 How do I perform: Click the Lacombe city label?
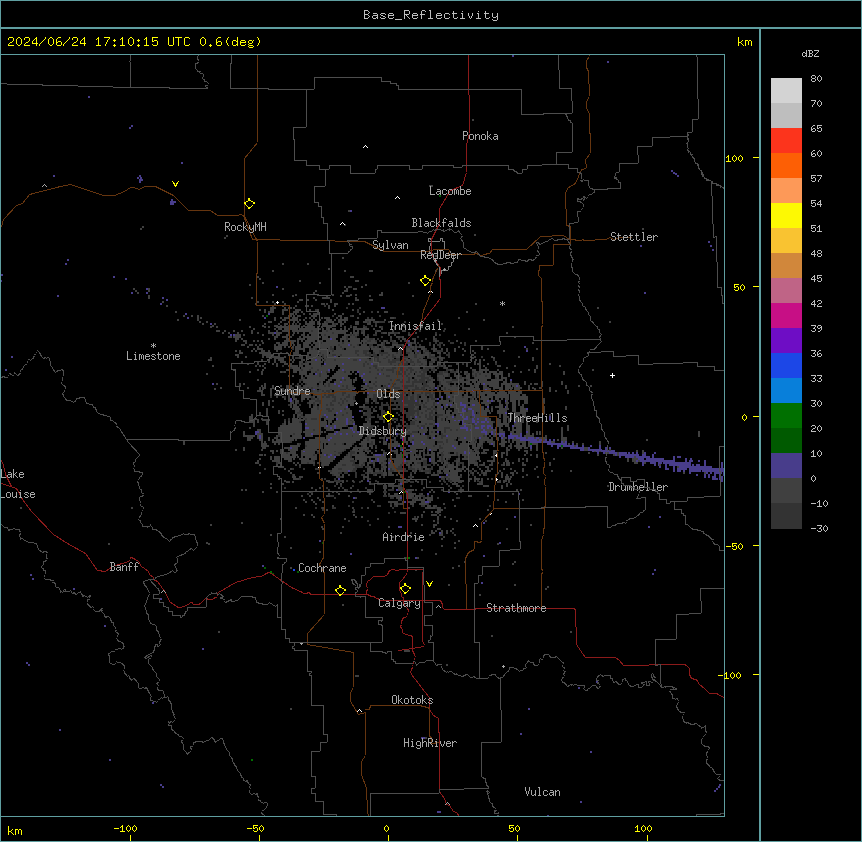click(450, 191)
